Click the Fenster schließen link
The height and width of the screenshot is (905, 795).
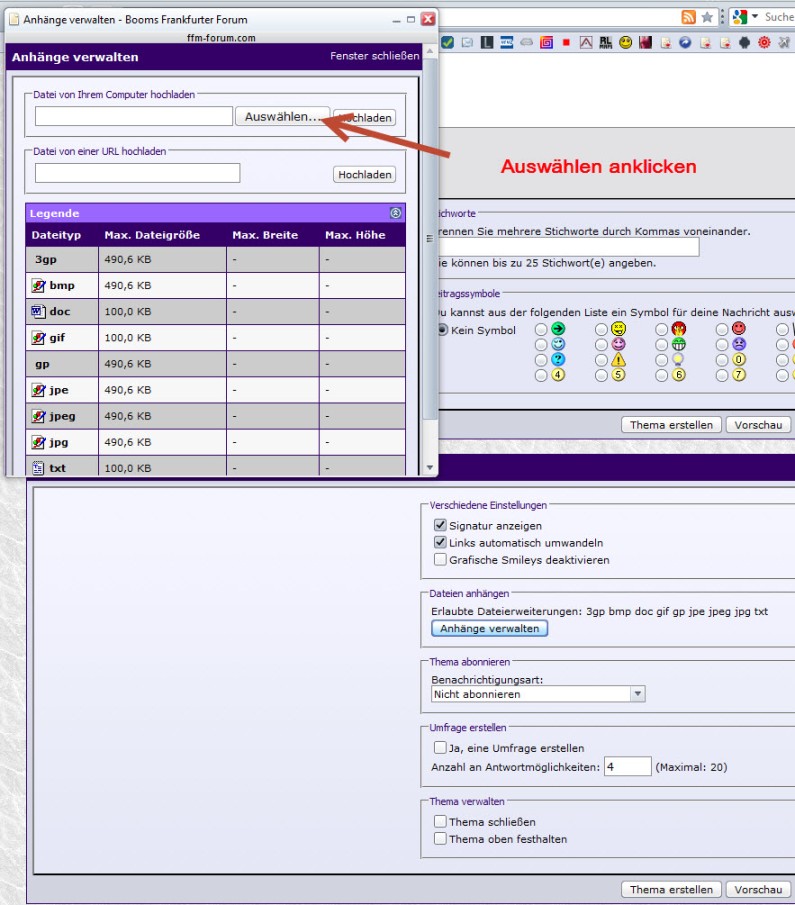[x=375, y=57]
